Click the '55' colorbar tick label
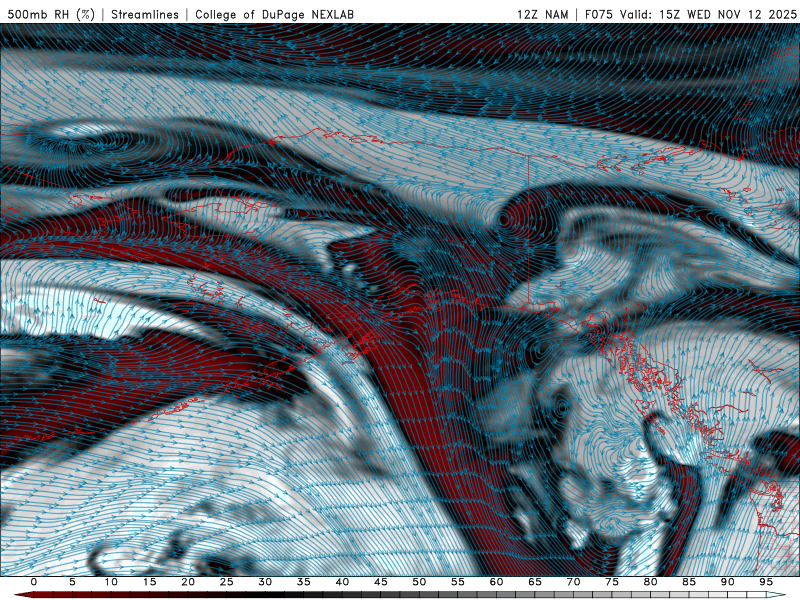 [x=458, y=582]
